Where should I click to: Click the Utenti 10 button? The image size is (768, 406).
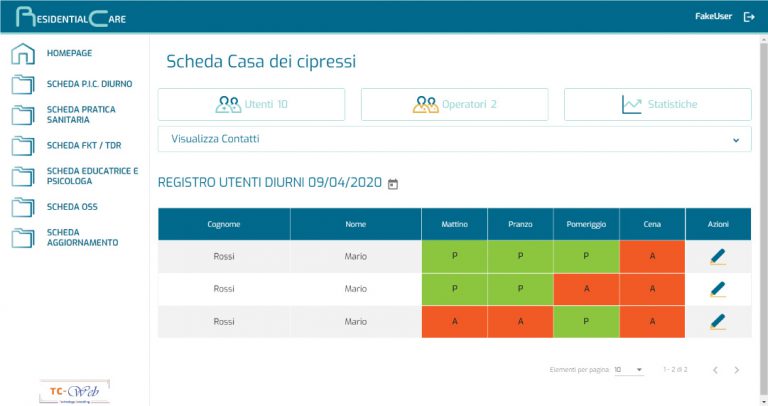[x=251, y=104]
